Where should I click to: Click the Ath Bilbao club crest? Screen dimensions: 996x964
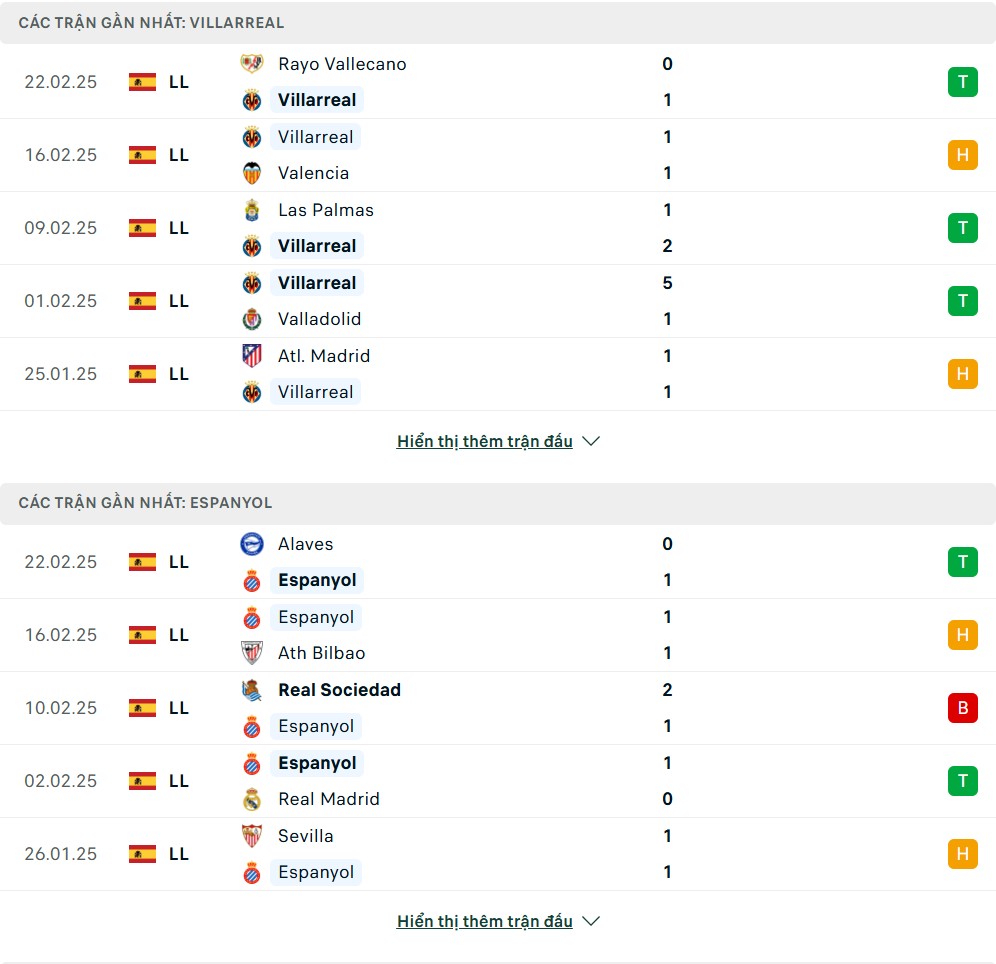(252, 653)
